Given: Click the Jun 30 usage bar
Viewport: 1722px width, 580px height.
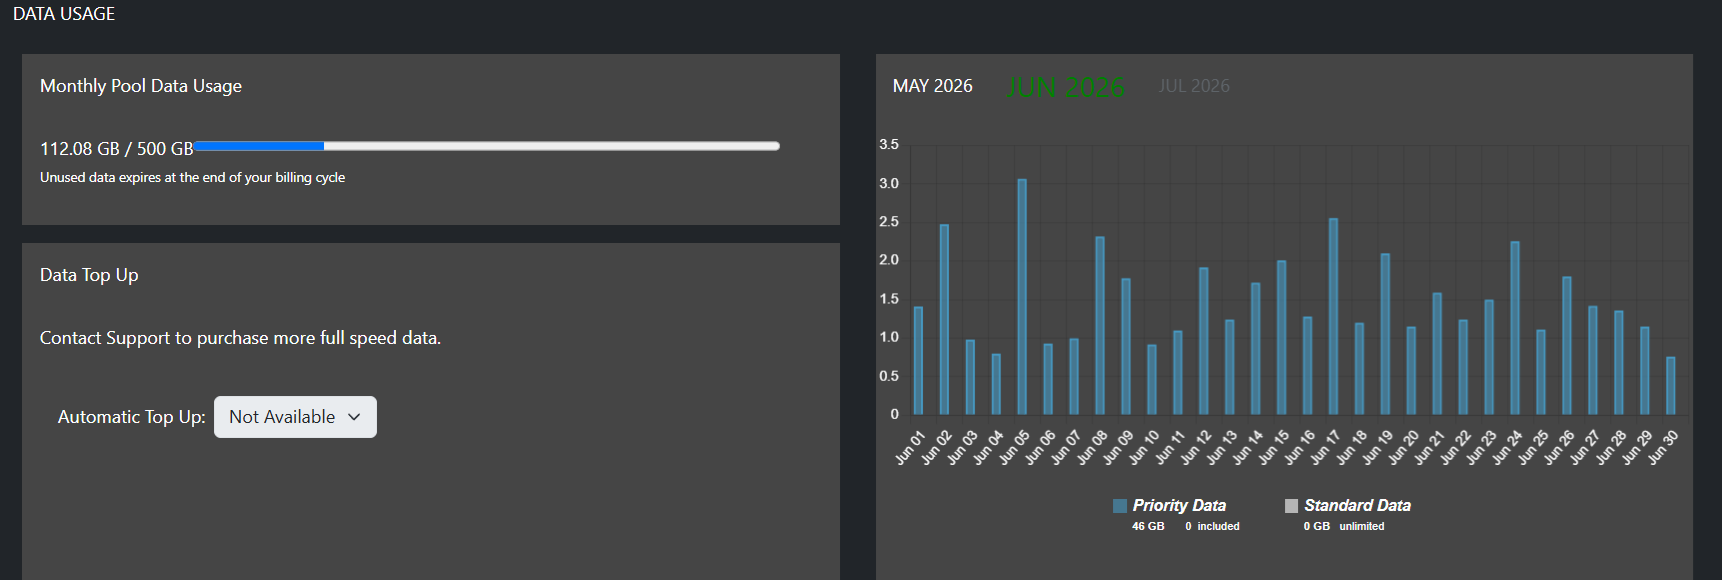Looking at the screenshot, I should tap(1670, 386).
